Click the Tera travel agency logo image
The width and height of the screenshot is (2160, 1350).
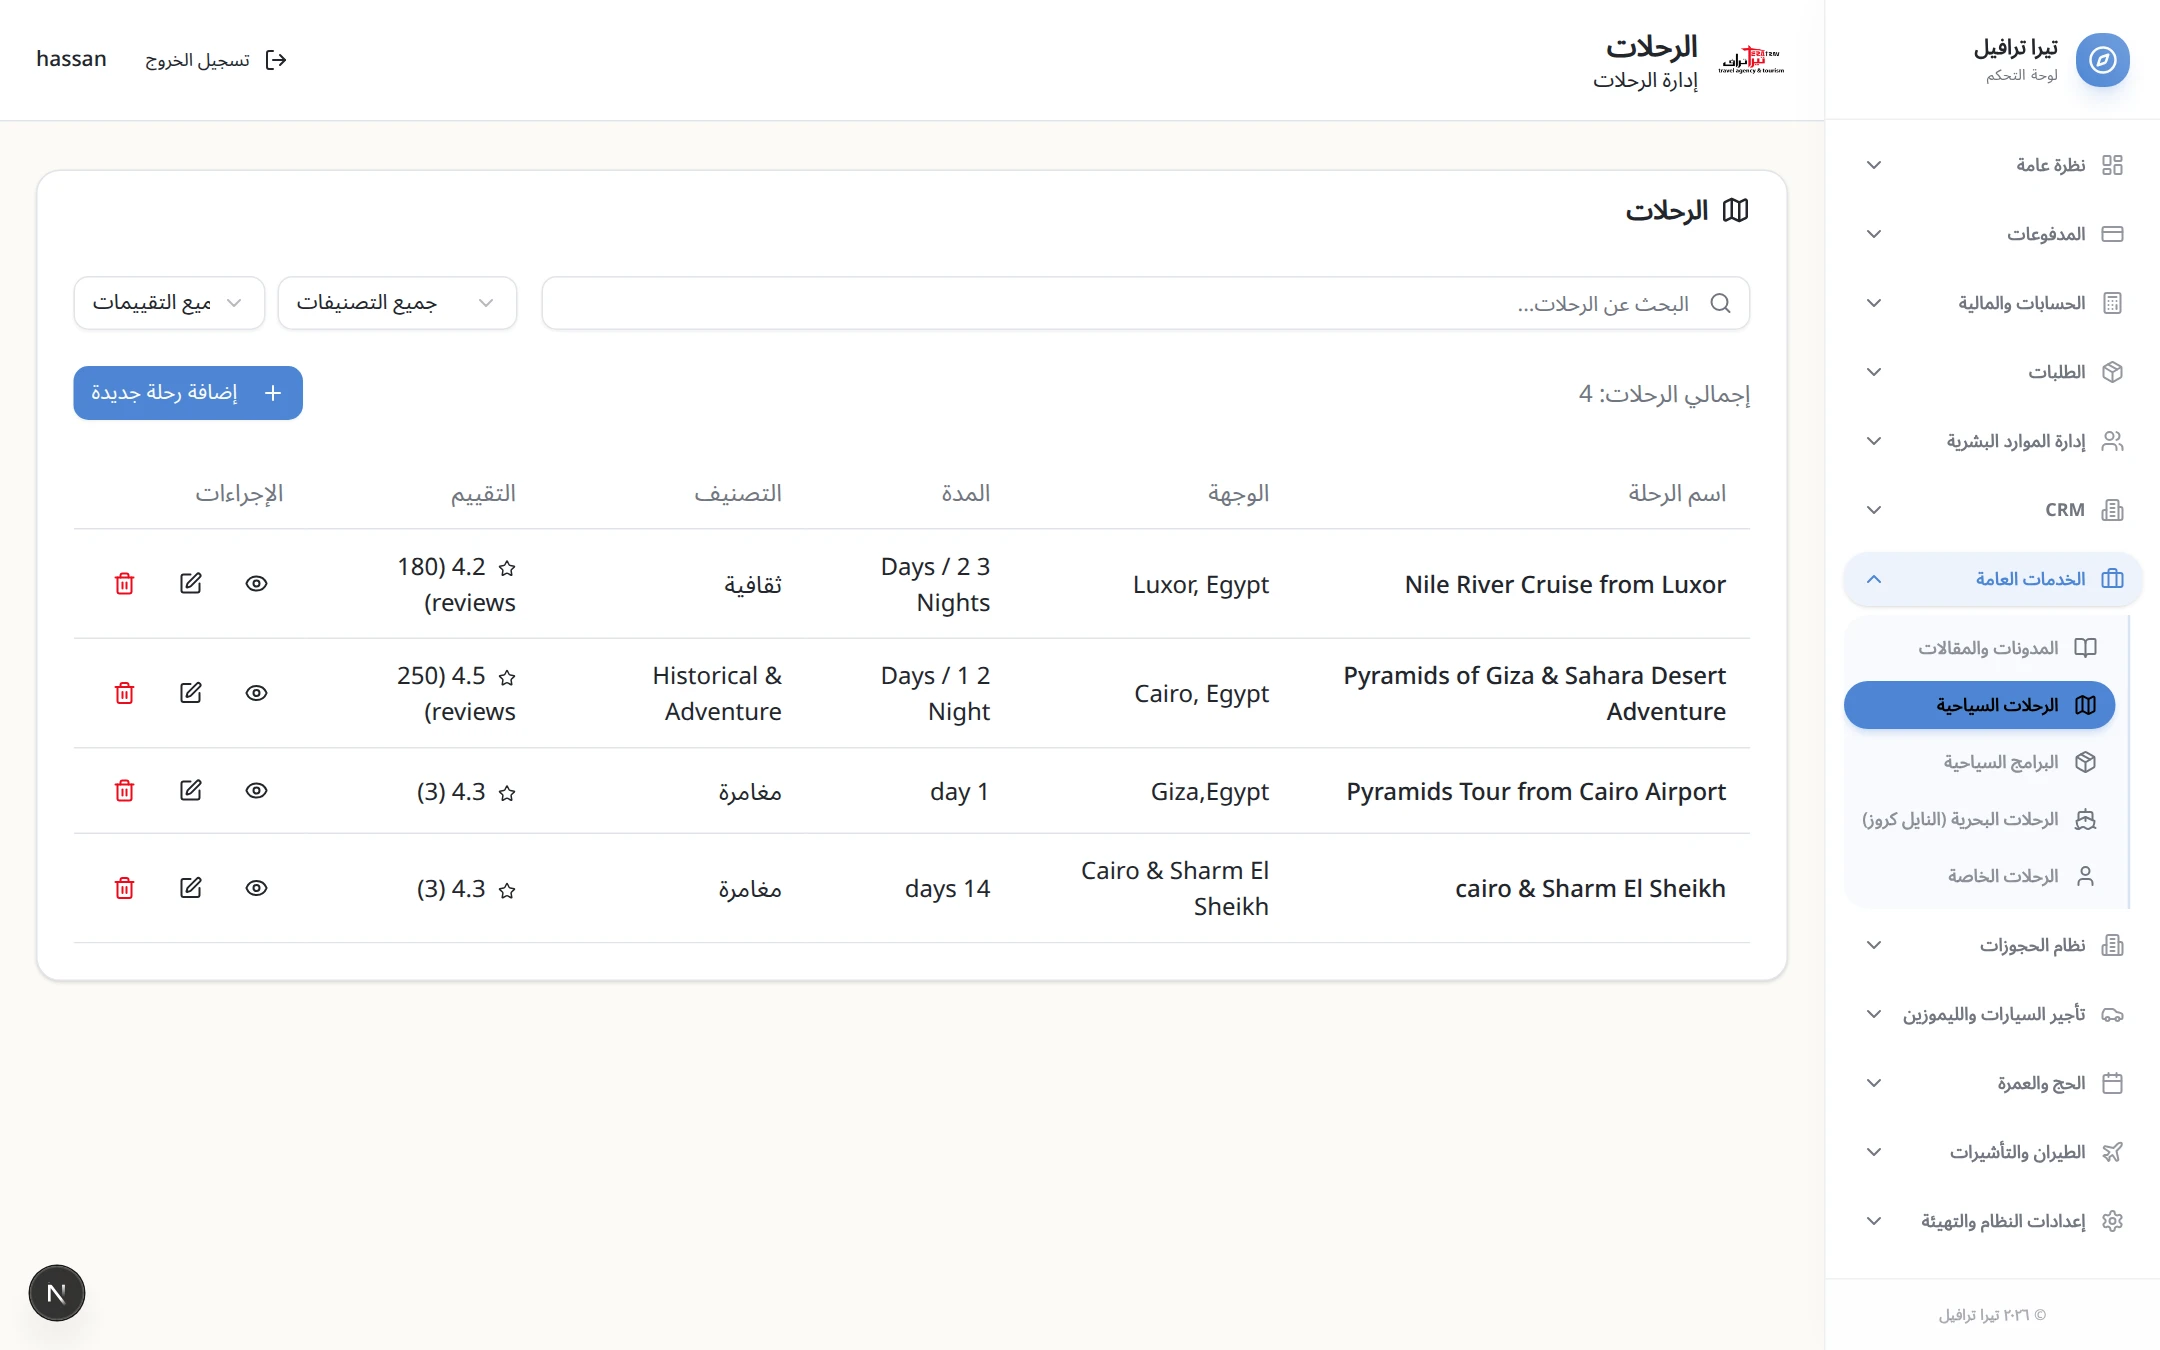tap(1751, 60)
